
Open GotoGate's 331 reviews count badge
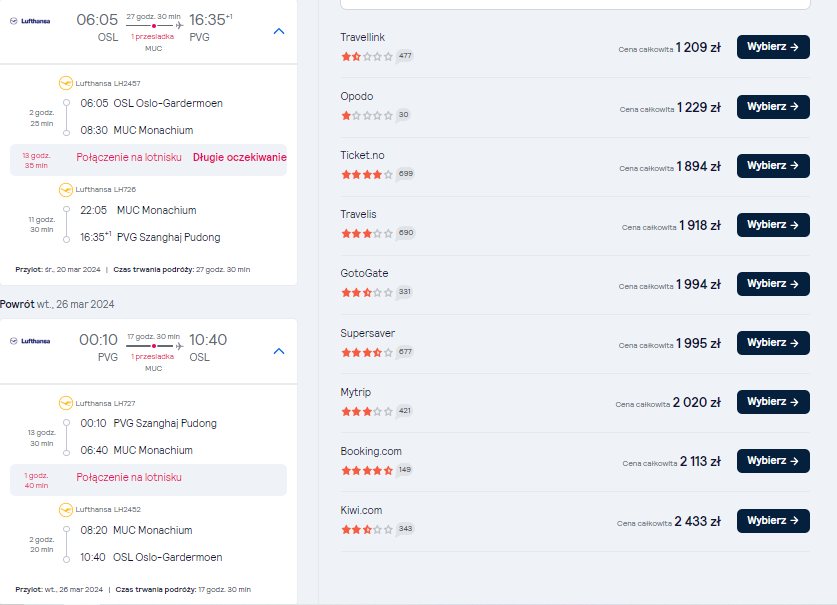tap(405, 292)
